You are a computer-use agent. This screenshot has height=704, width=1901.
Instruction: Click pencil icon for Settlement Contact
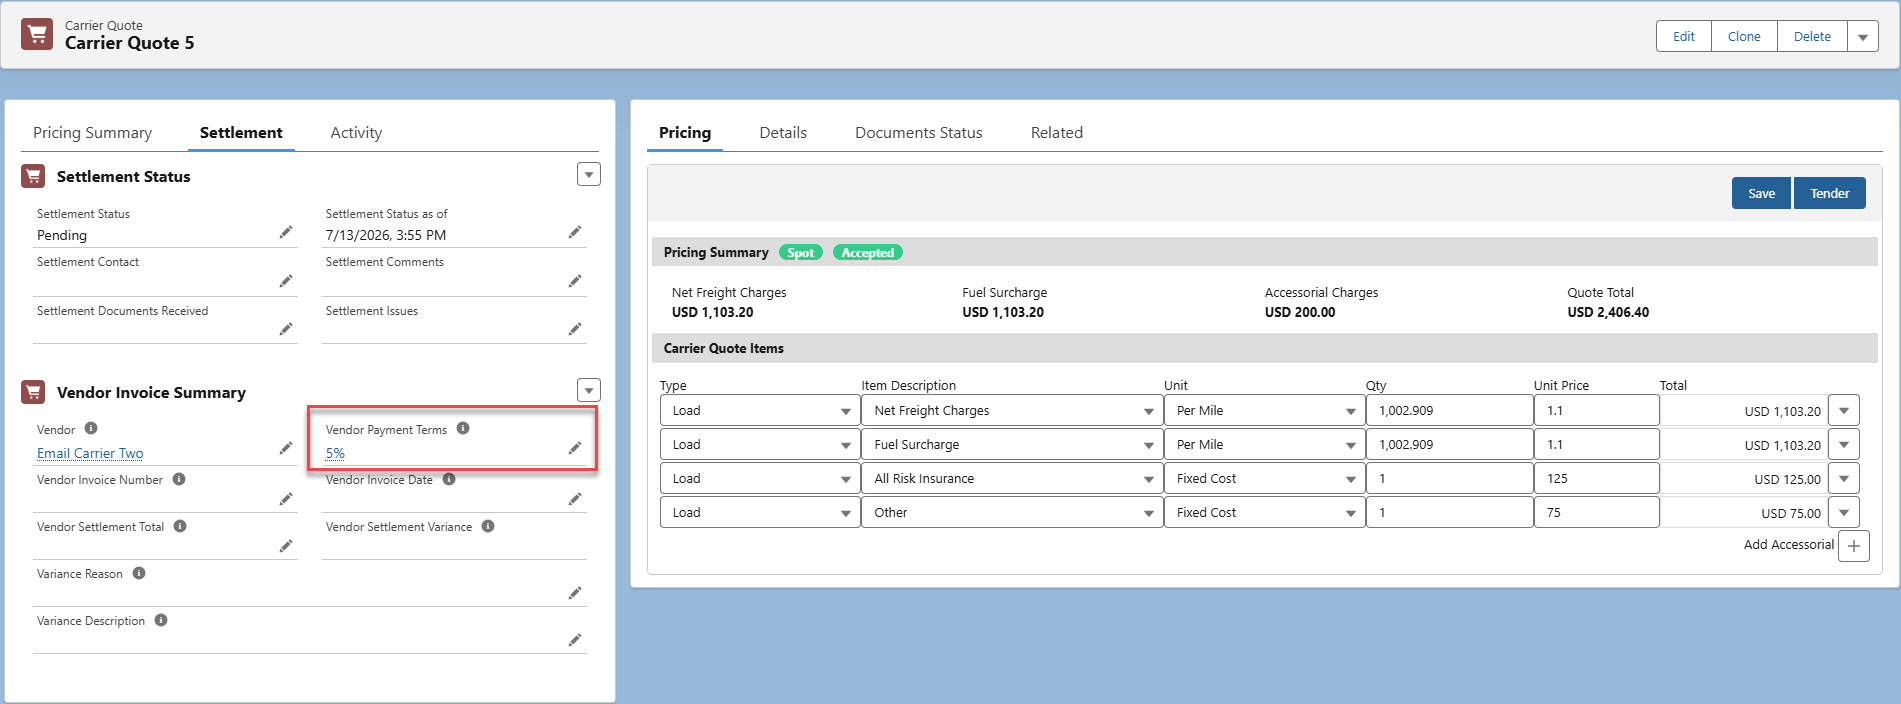(286, 281)
